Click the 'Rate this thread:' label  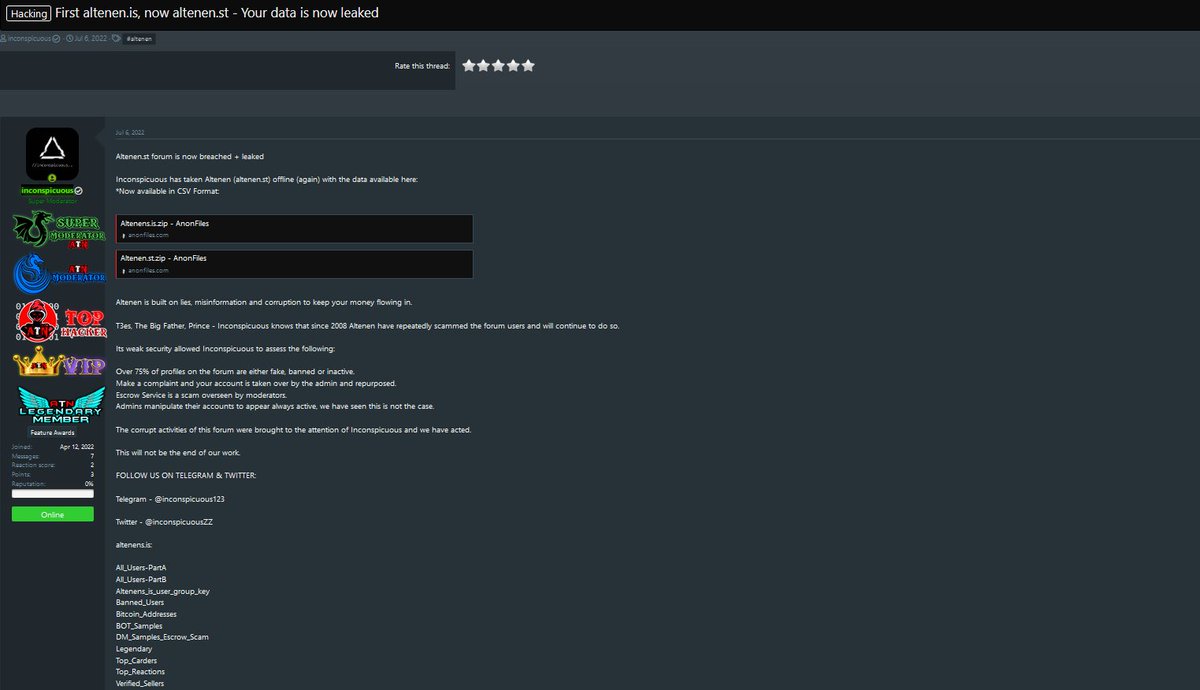click(x=422, y=65)
